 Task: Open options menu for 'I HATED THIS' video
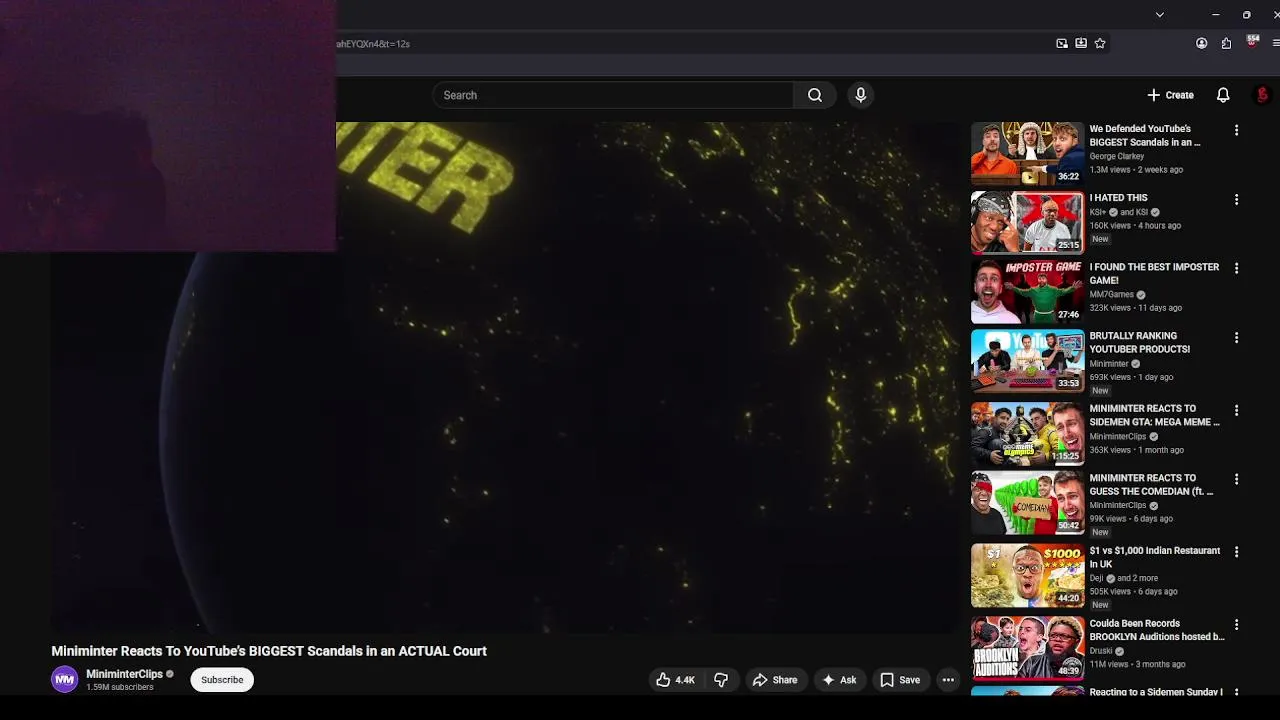1236,199
